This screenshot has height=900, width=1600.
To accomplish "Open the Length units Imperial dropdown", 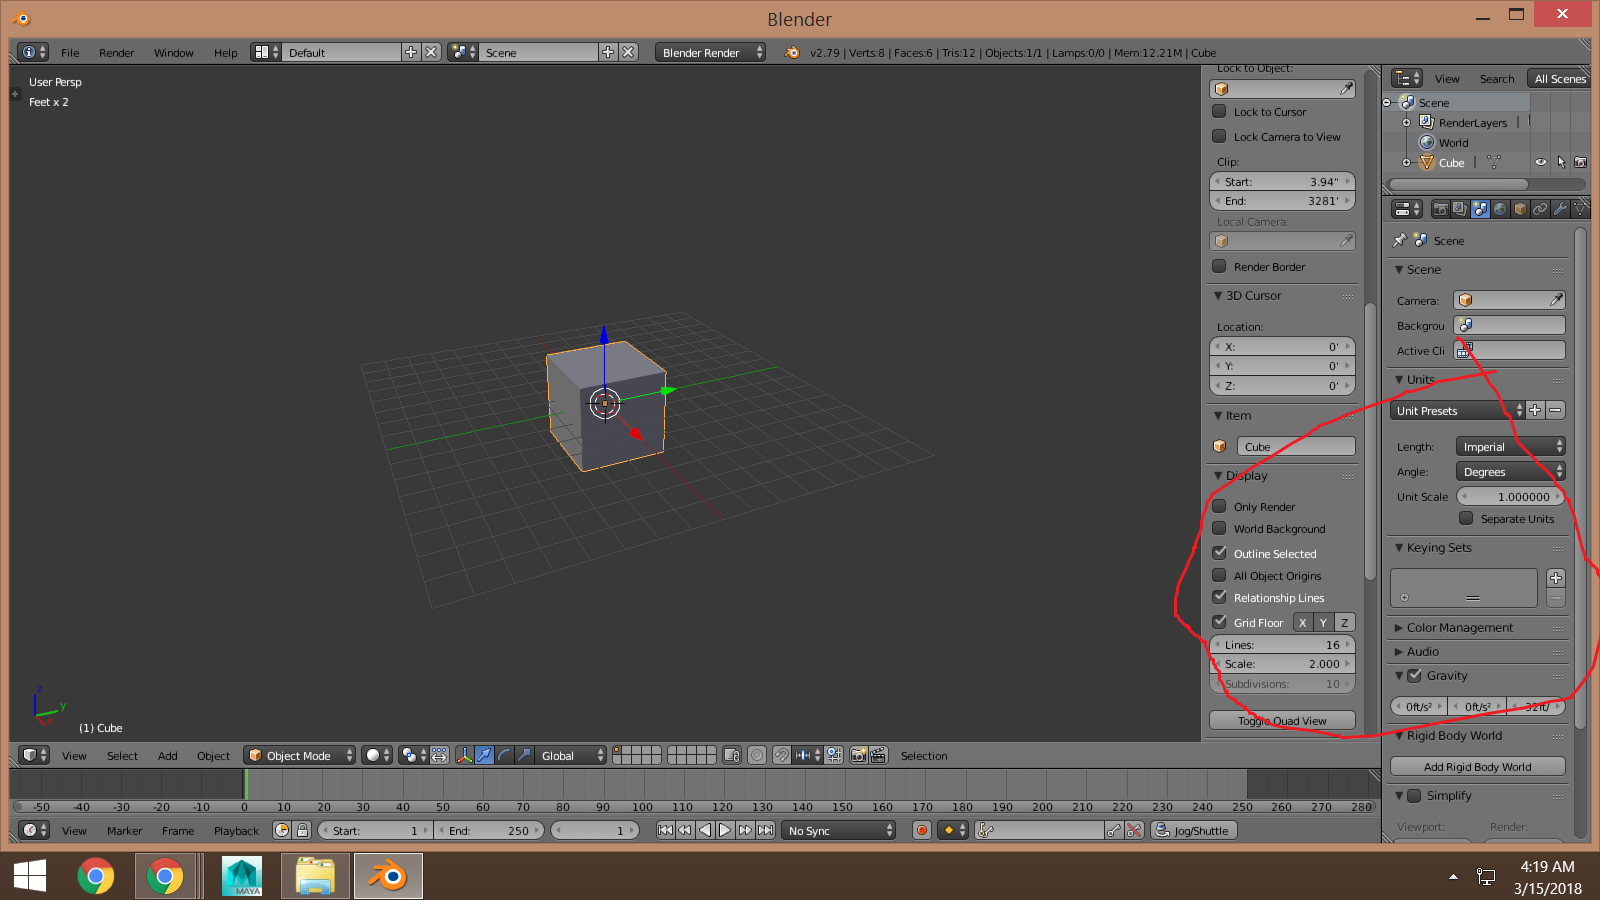I will point(1510,446).
